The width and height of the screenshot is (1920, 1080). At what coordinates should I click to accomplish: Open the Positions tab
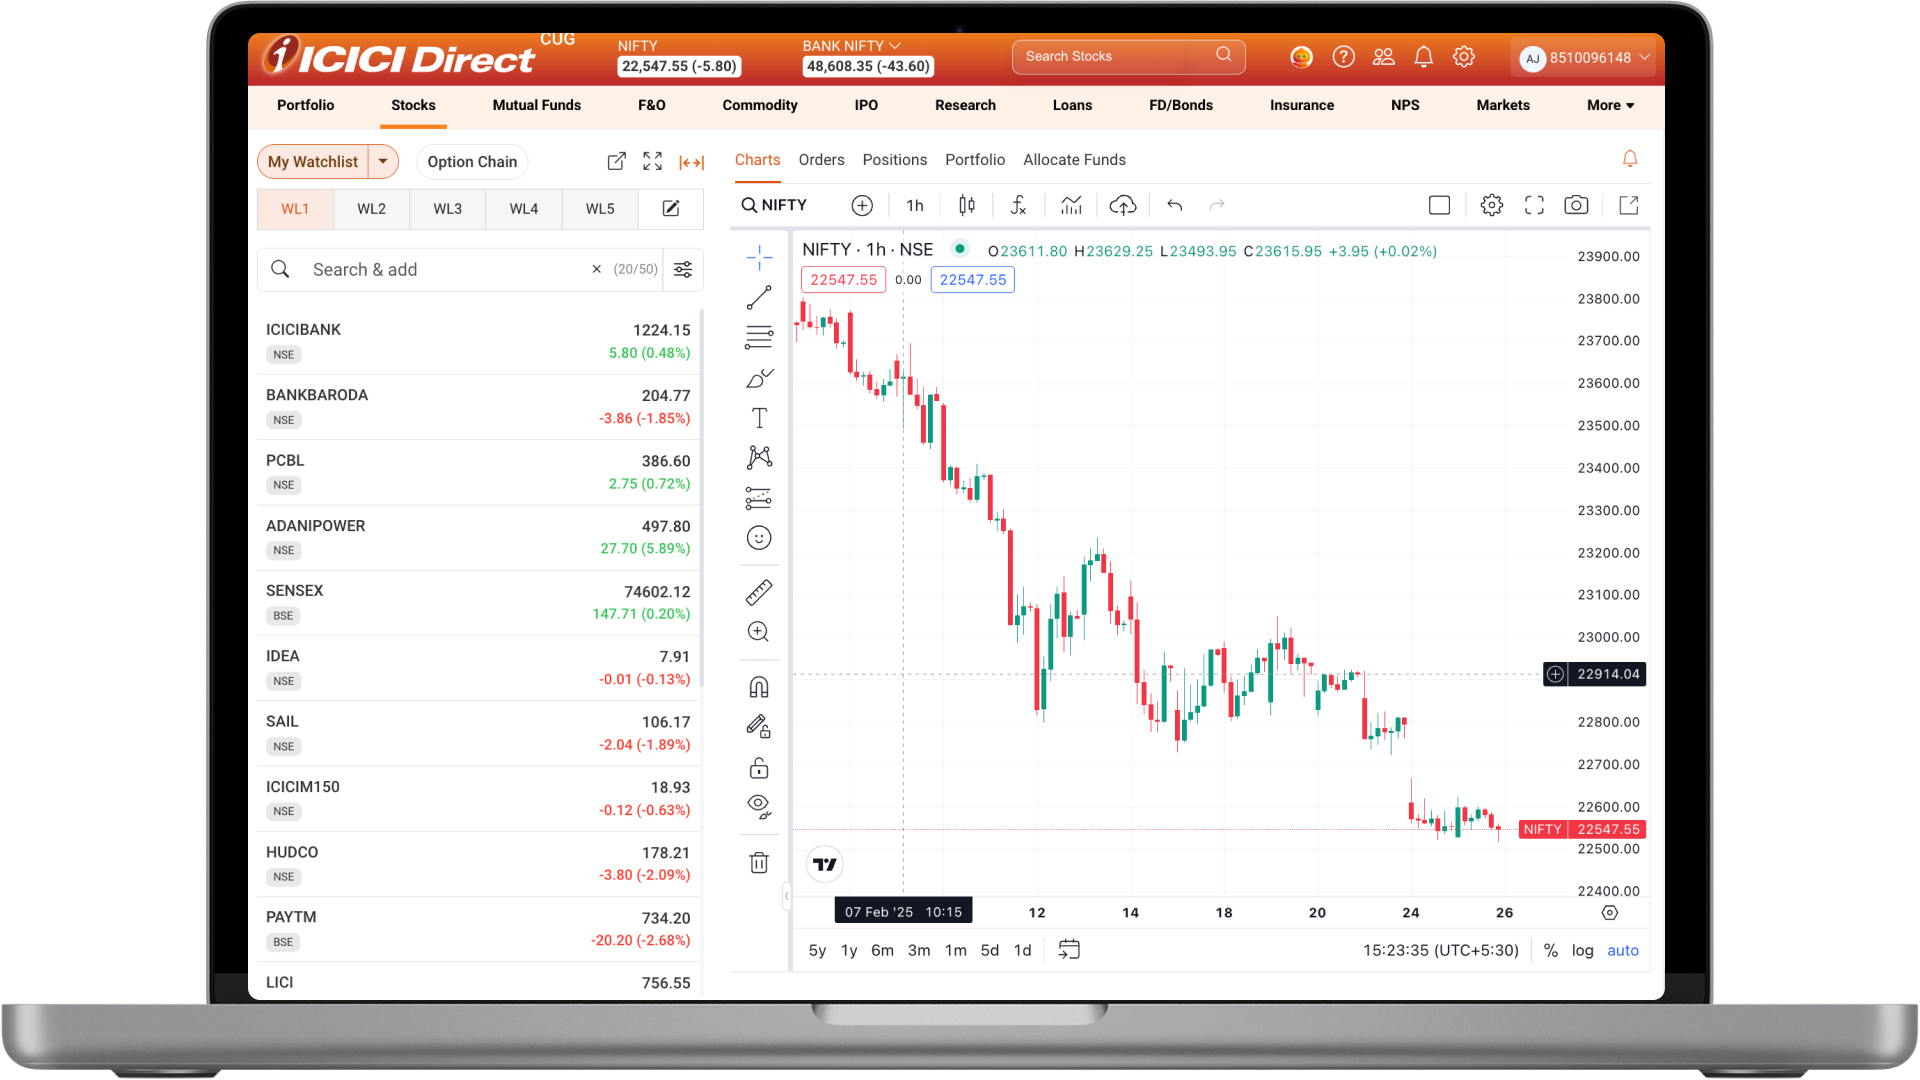(895, 160)
